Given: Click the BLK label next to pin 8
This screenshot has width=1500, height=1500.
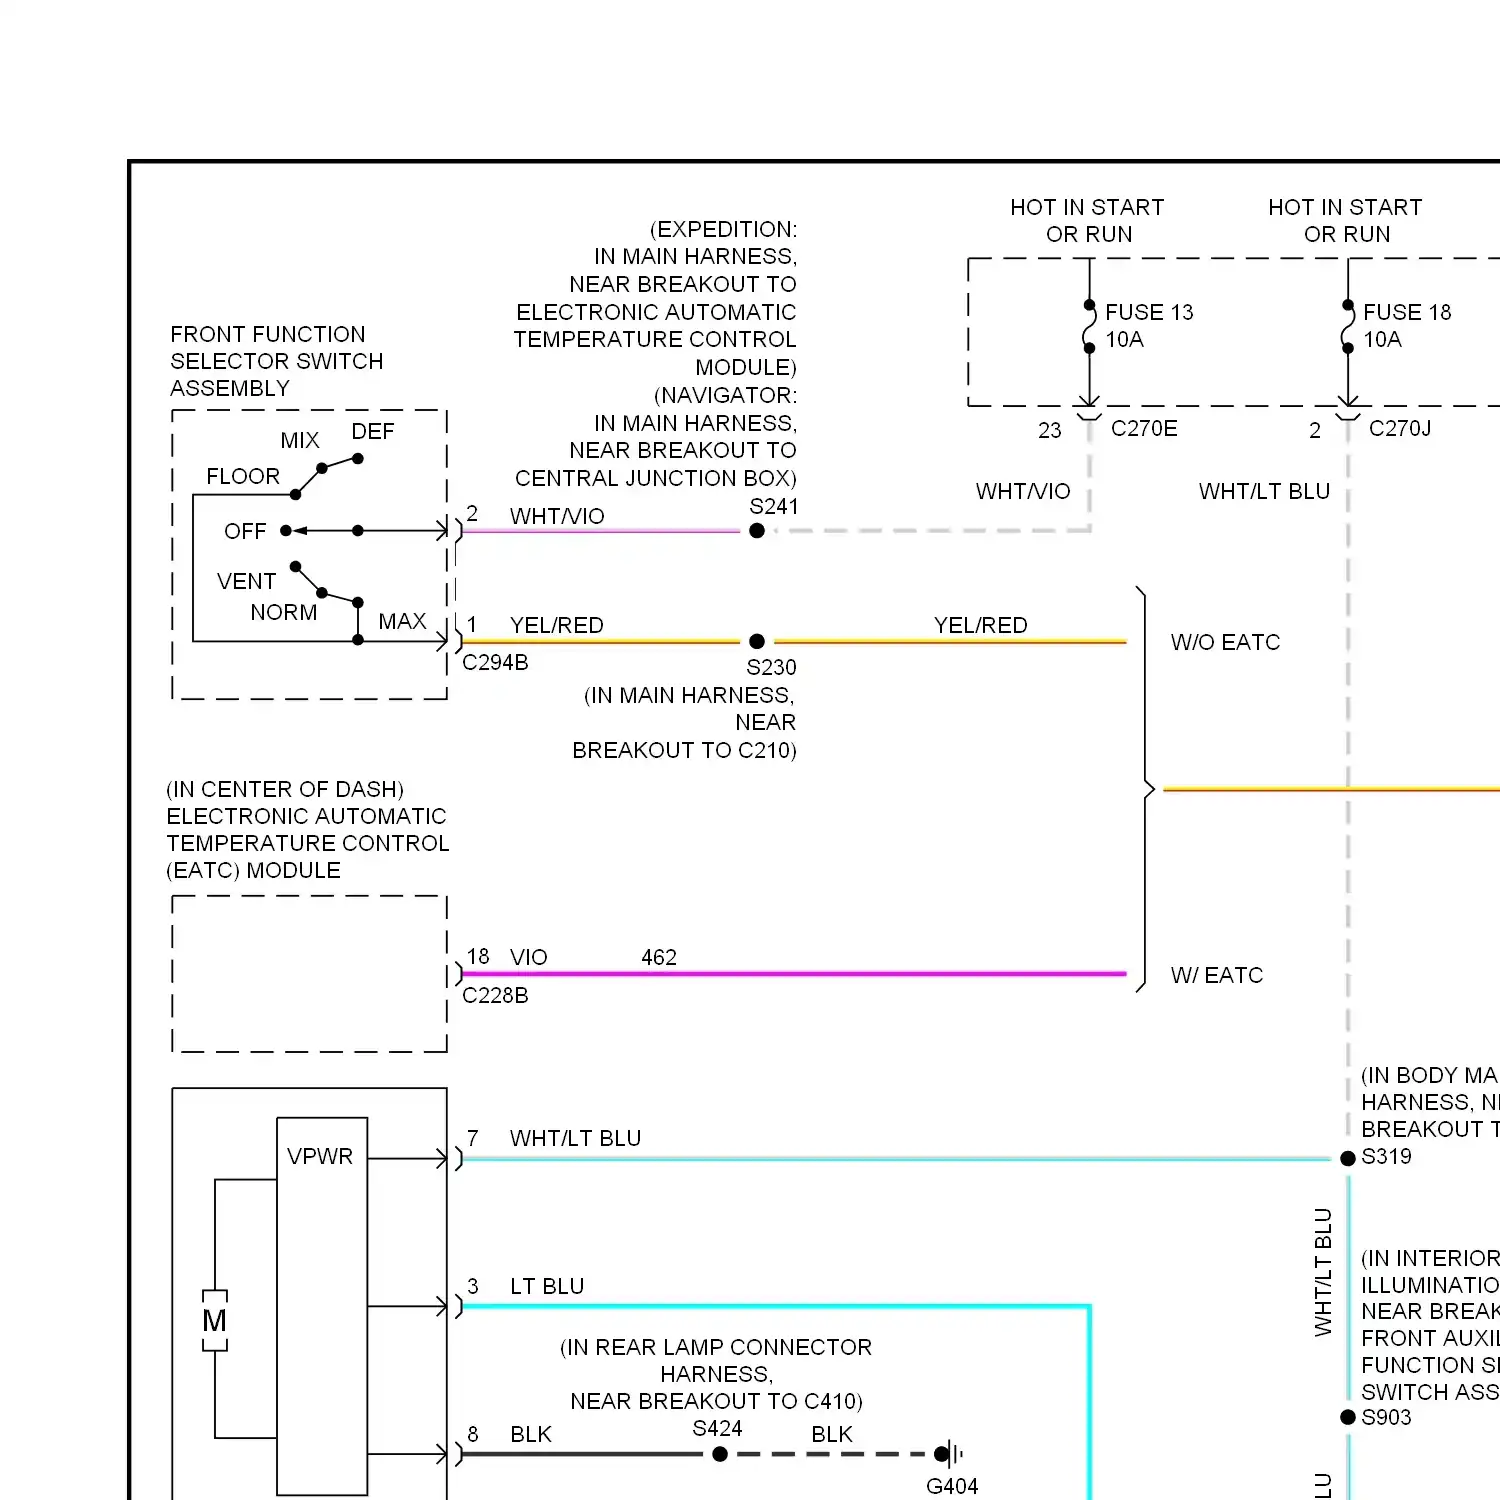Looking at the screenshot, I should (x=531, y=1434).
